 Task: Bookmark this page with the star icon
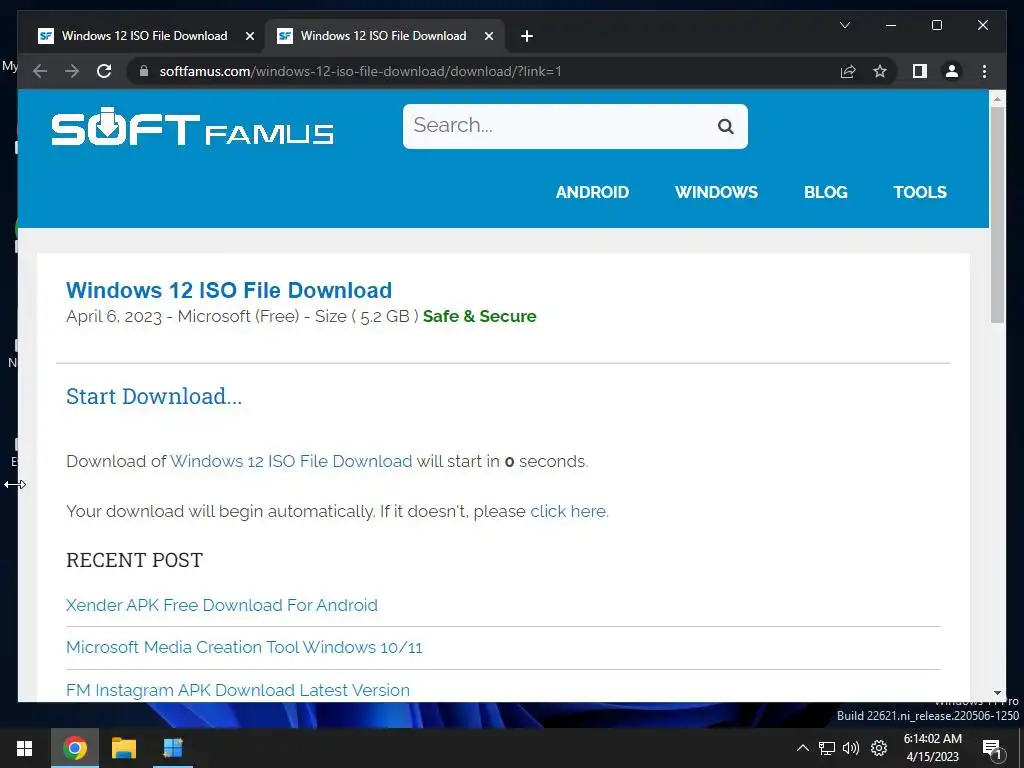click(x=880, y=71)
